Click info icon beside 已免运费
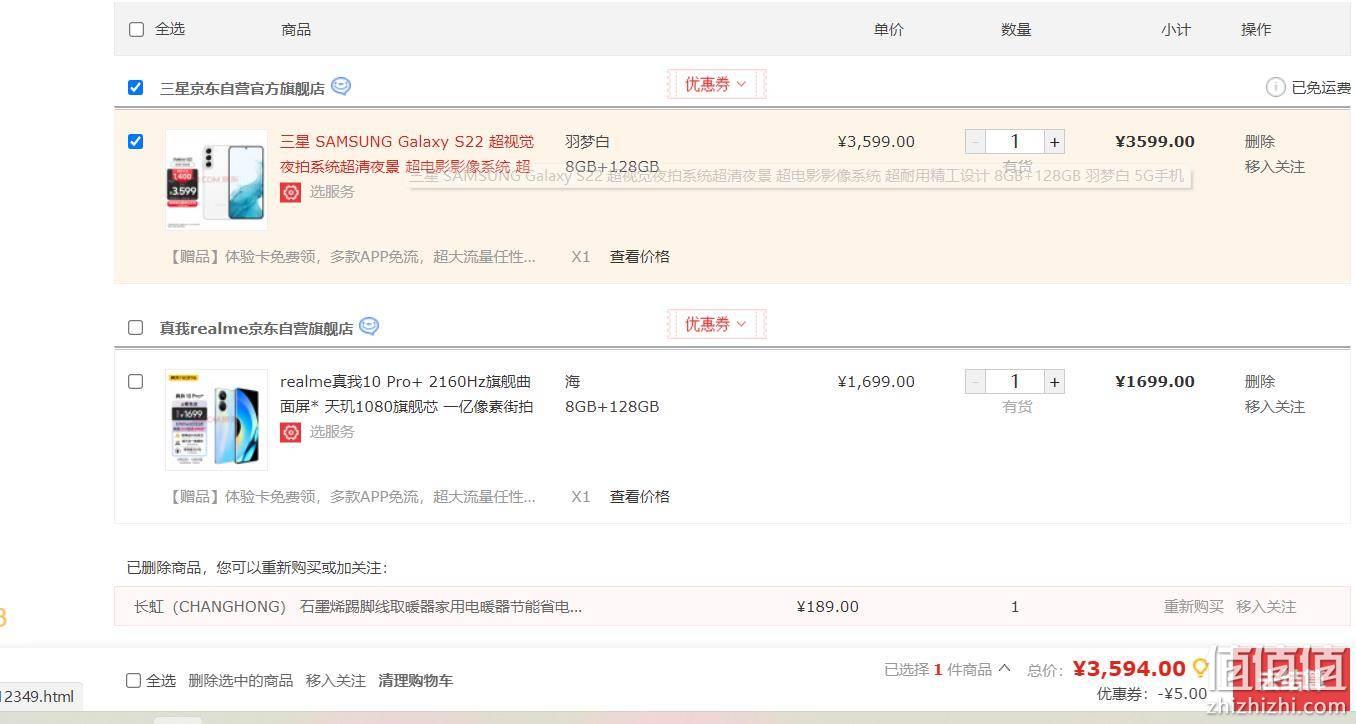 click(1275, 87)
